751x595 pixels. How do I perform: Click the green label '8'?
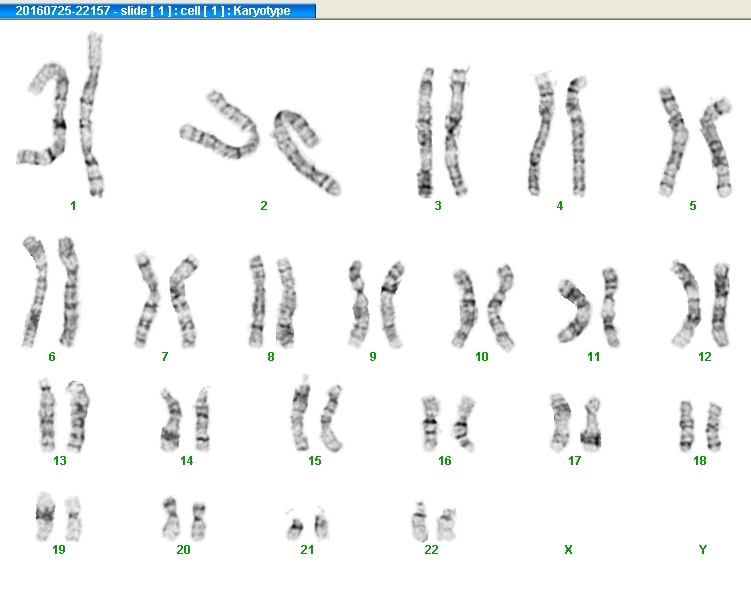point(271,357)
